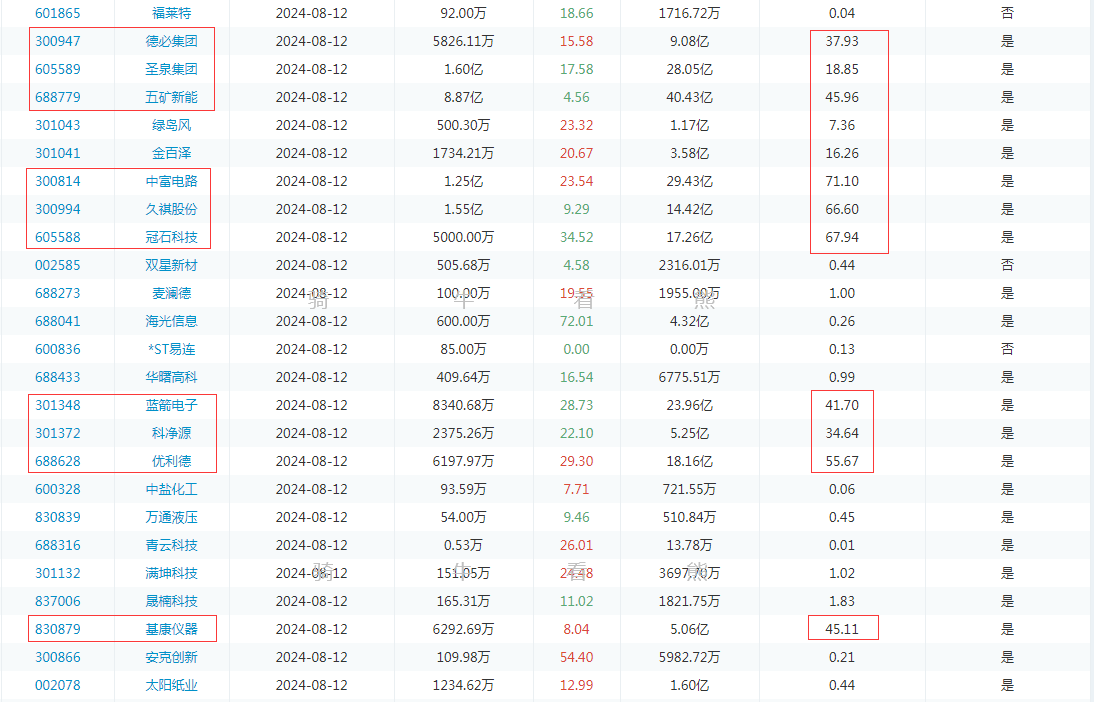Click the 中富电路 stock name

pos(172,181)
